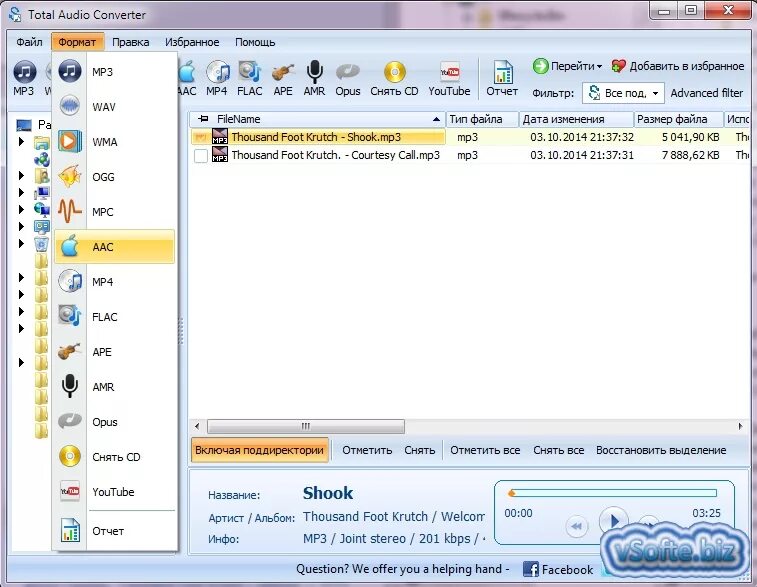Click the 7 888,62 KB file size cell
This screenshot has width=757, height=587.
pyautogui.click(x=690, y=155)
